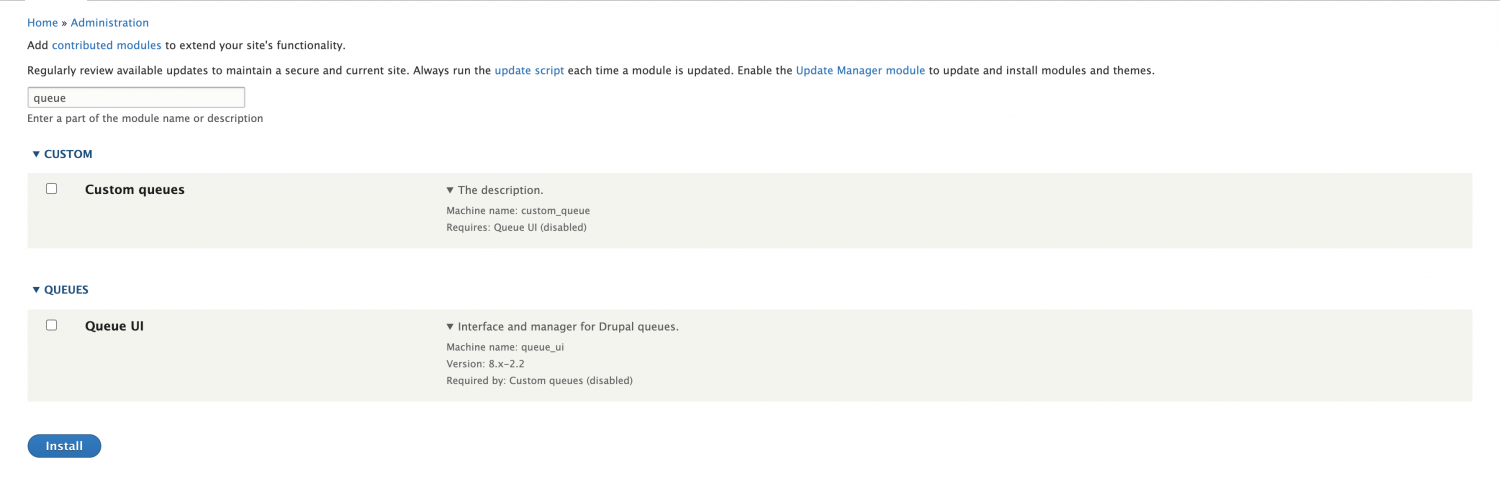The width and height of the screenshot is (1500, 500).
Task: Focus the module filter field containing 'queue'
Action: coord(136,97)
